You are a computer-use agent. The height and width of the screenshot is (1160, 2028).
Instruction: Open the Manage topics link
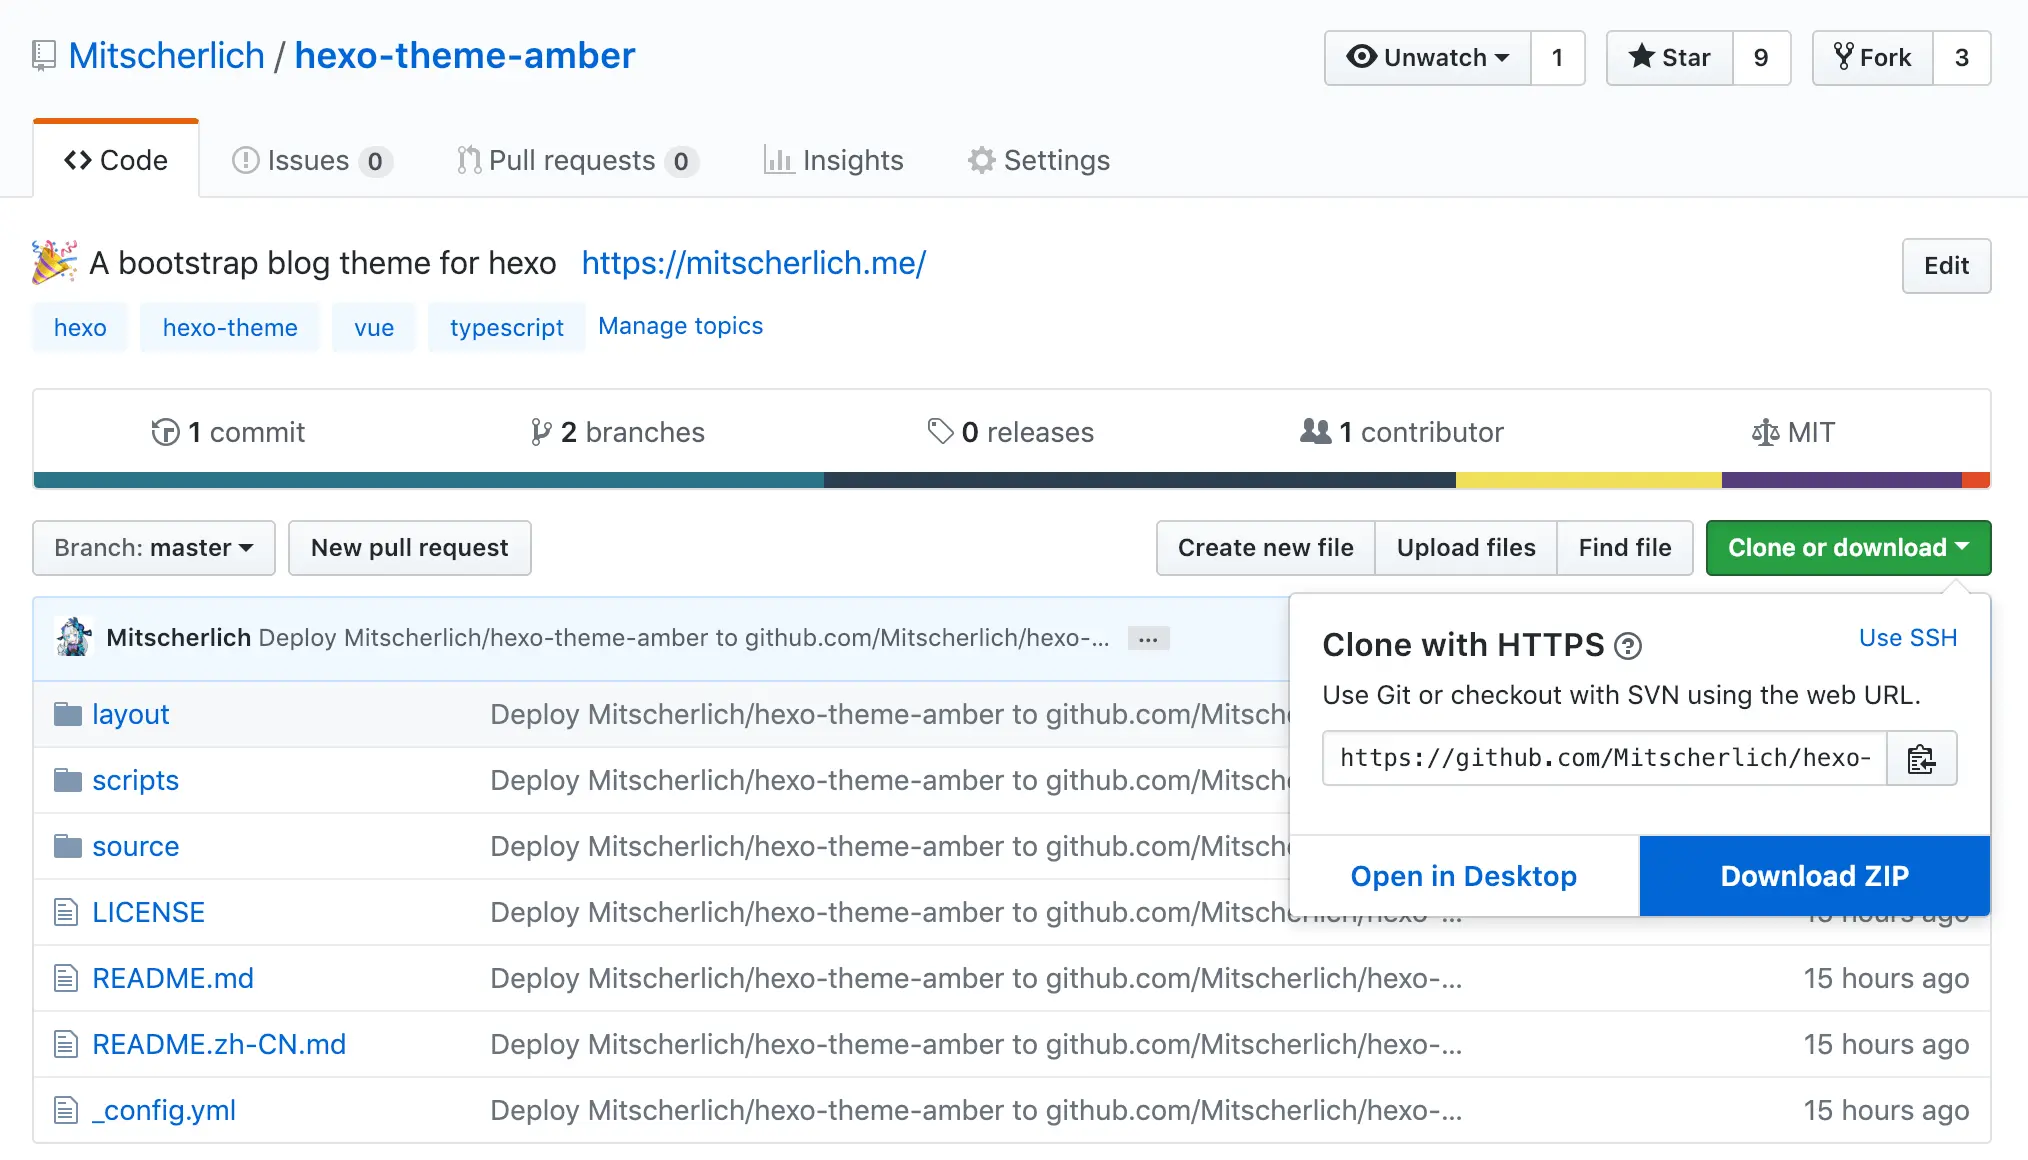pos(680,326)
